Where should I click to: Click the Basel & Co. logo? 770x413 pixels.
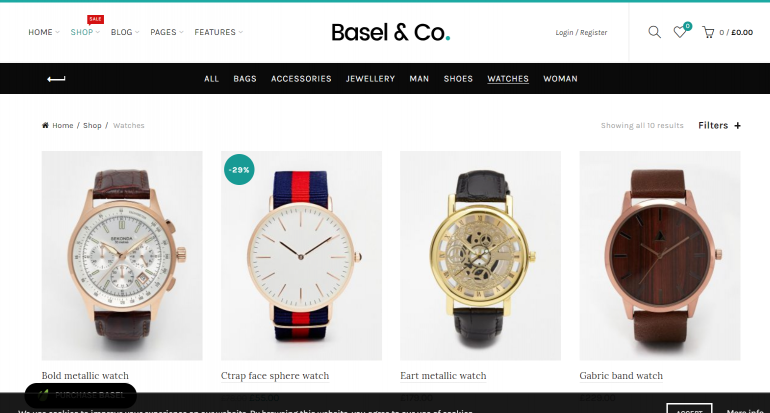pyautogui.click(x=390, y=32)
